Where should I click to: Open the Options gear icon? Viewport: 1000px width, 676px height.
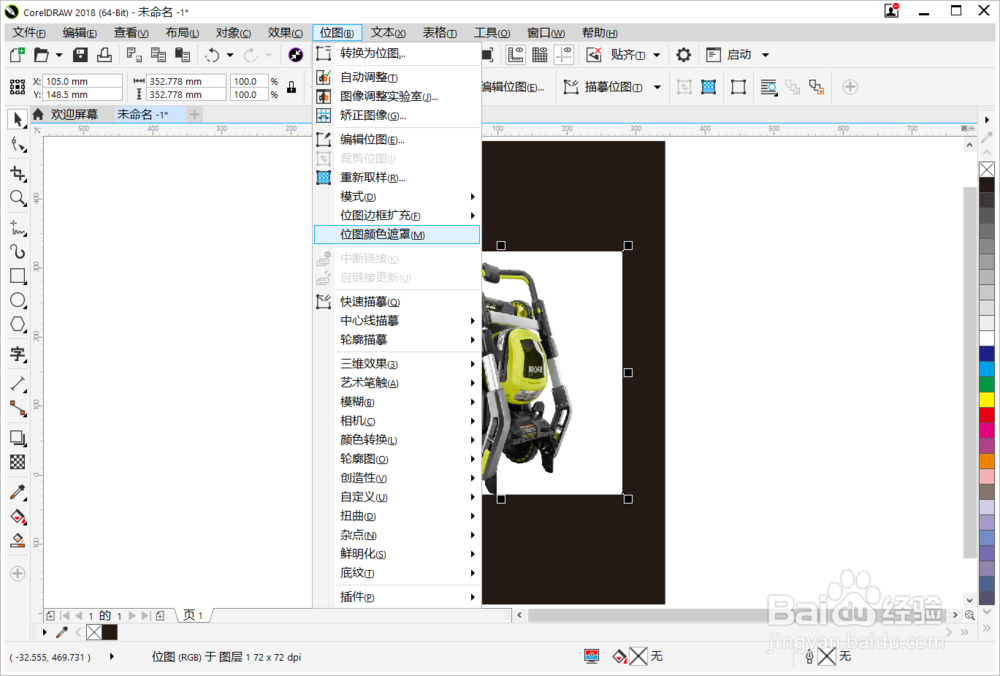click(684, 55)
